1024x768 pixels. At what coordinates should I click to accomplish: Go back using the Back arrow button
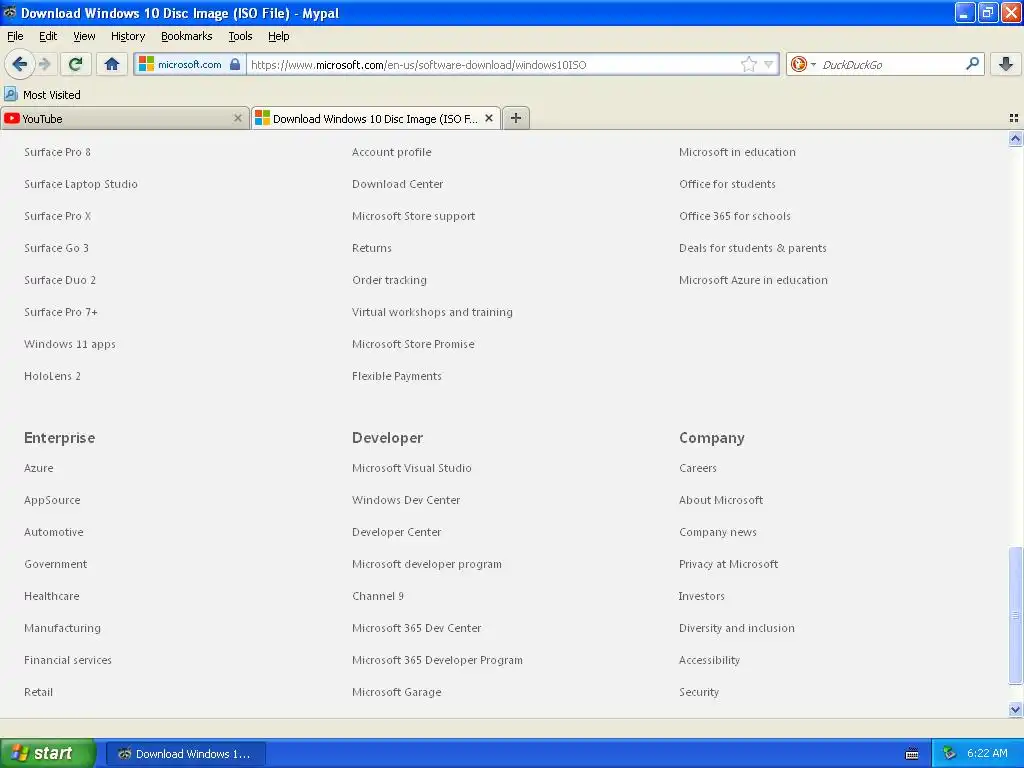(20, 64)
